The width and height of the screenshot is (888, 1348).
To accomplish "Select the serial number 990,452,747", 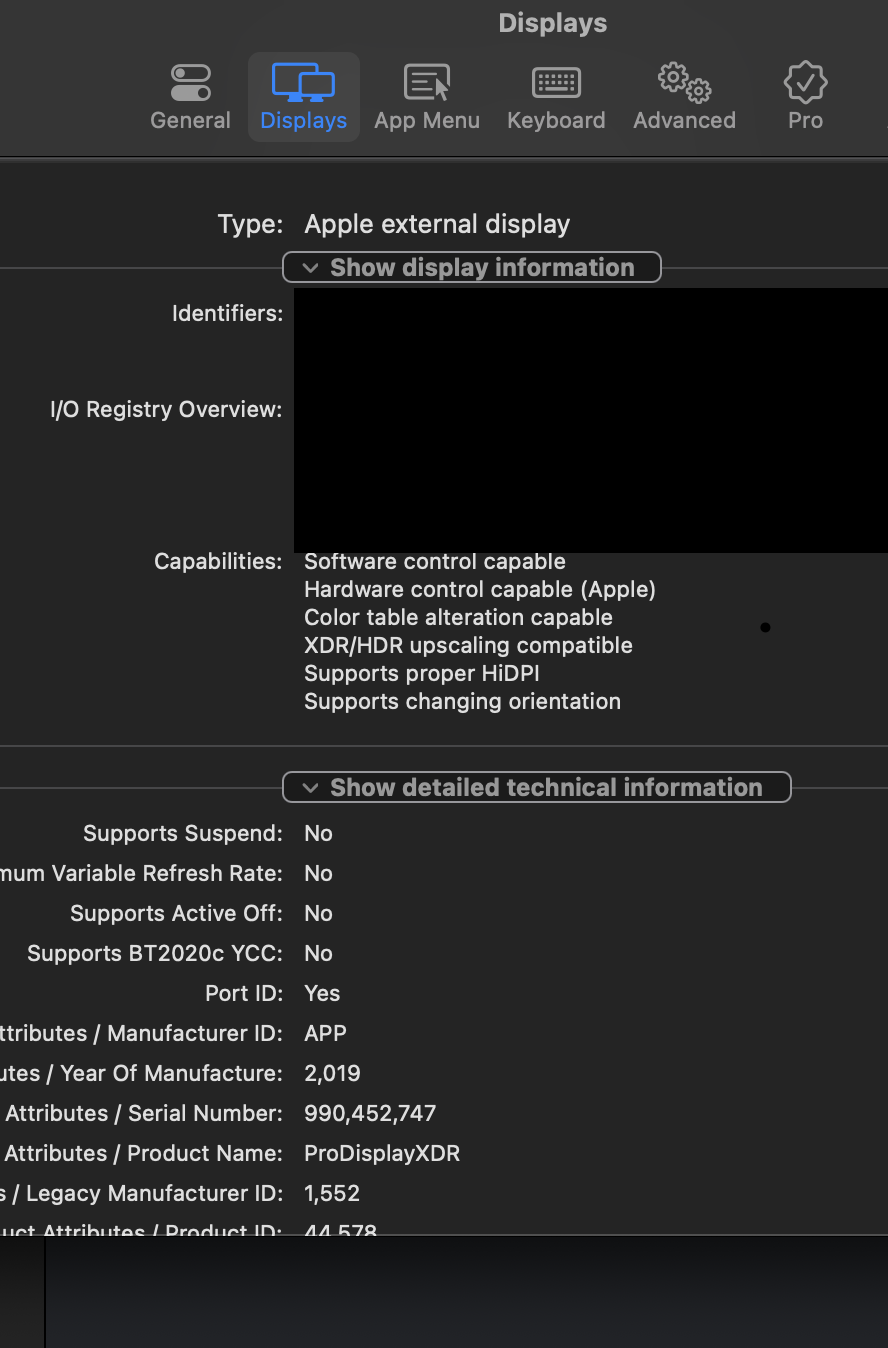I will coord(370,1113).
